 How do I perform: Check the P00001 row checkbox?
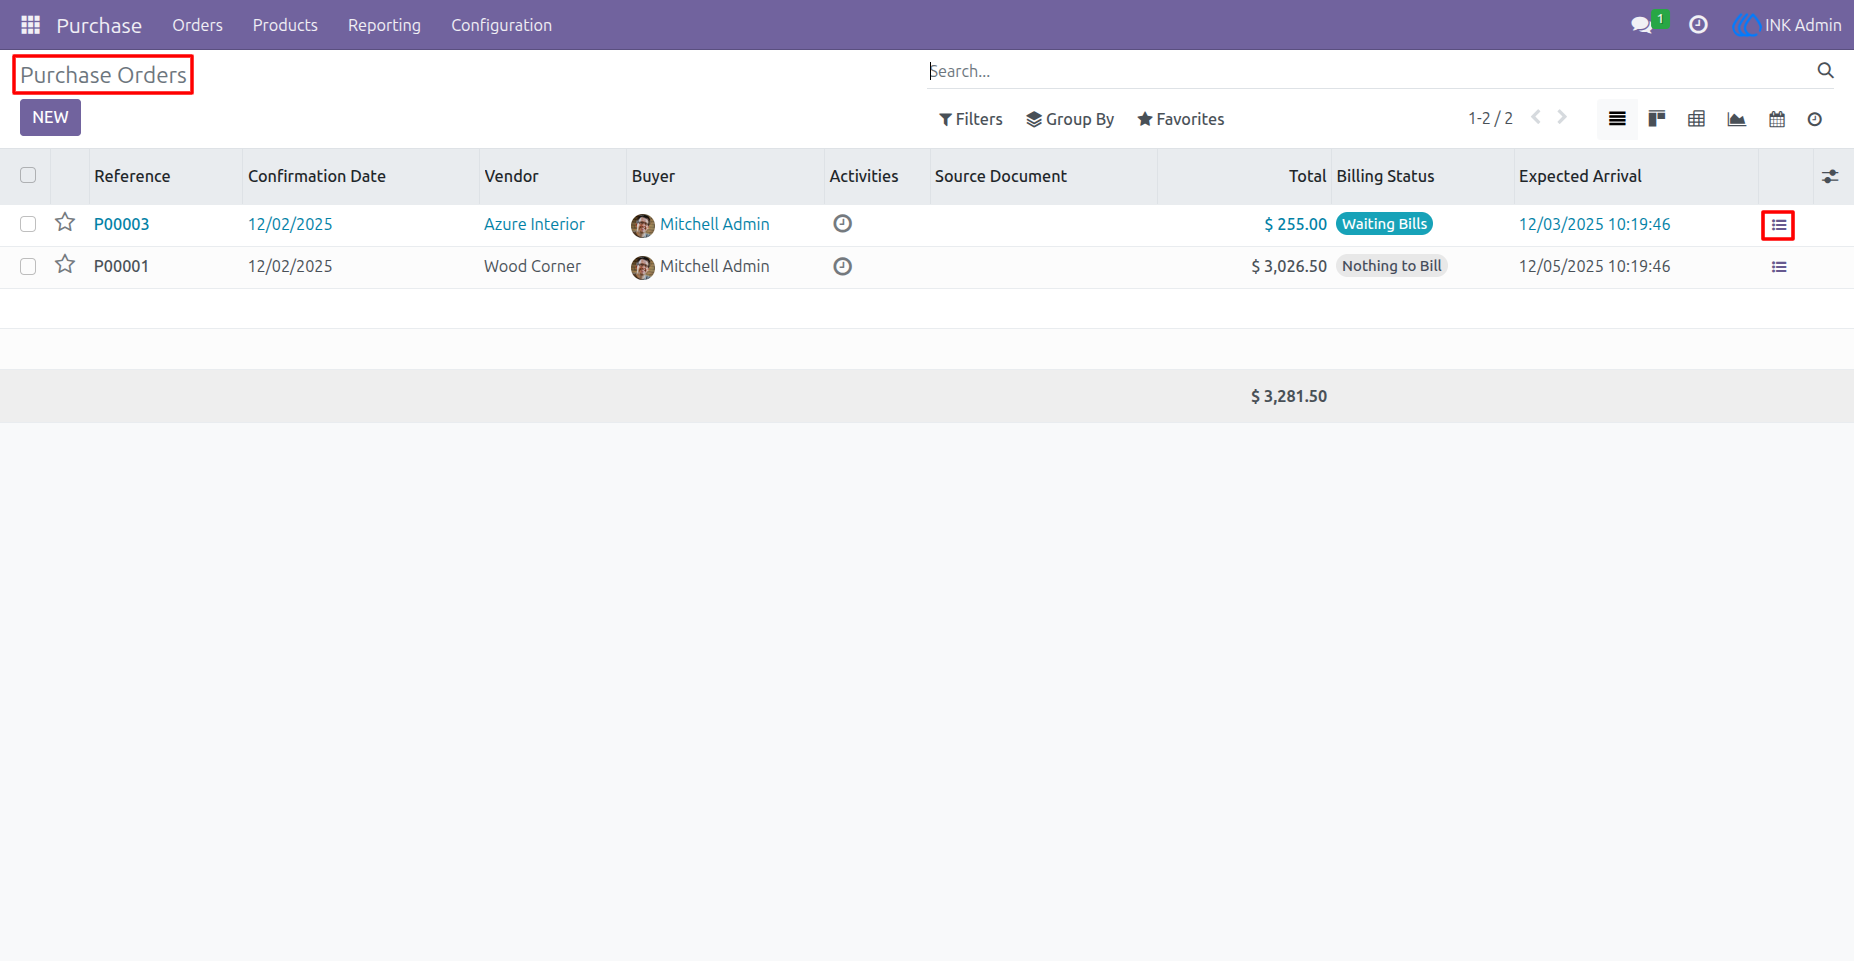[28, 266]
